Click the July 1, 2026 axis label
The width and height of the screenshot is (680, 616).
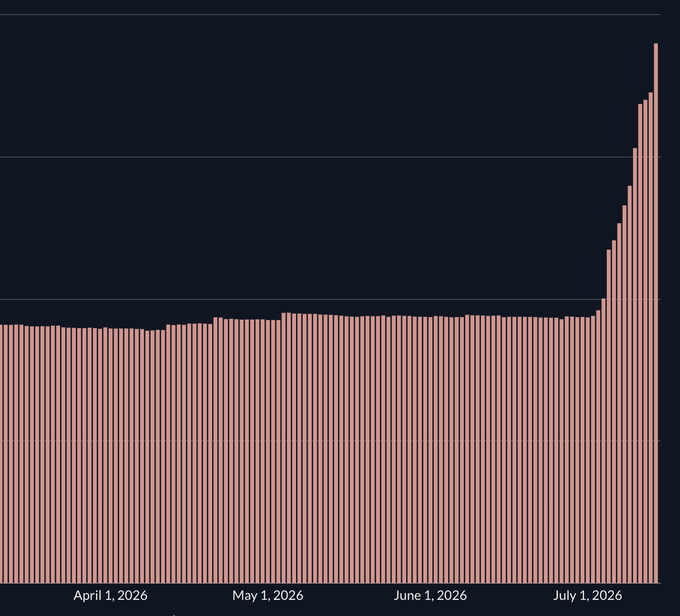click(588, 596)
